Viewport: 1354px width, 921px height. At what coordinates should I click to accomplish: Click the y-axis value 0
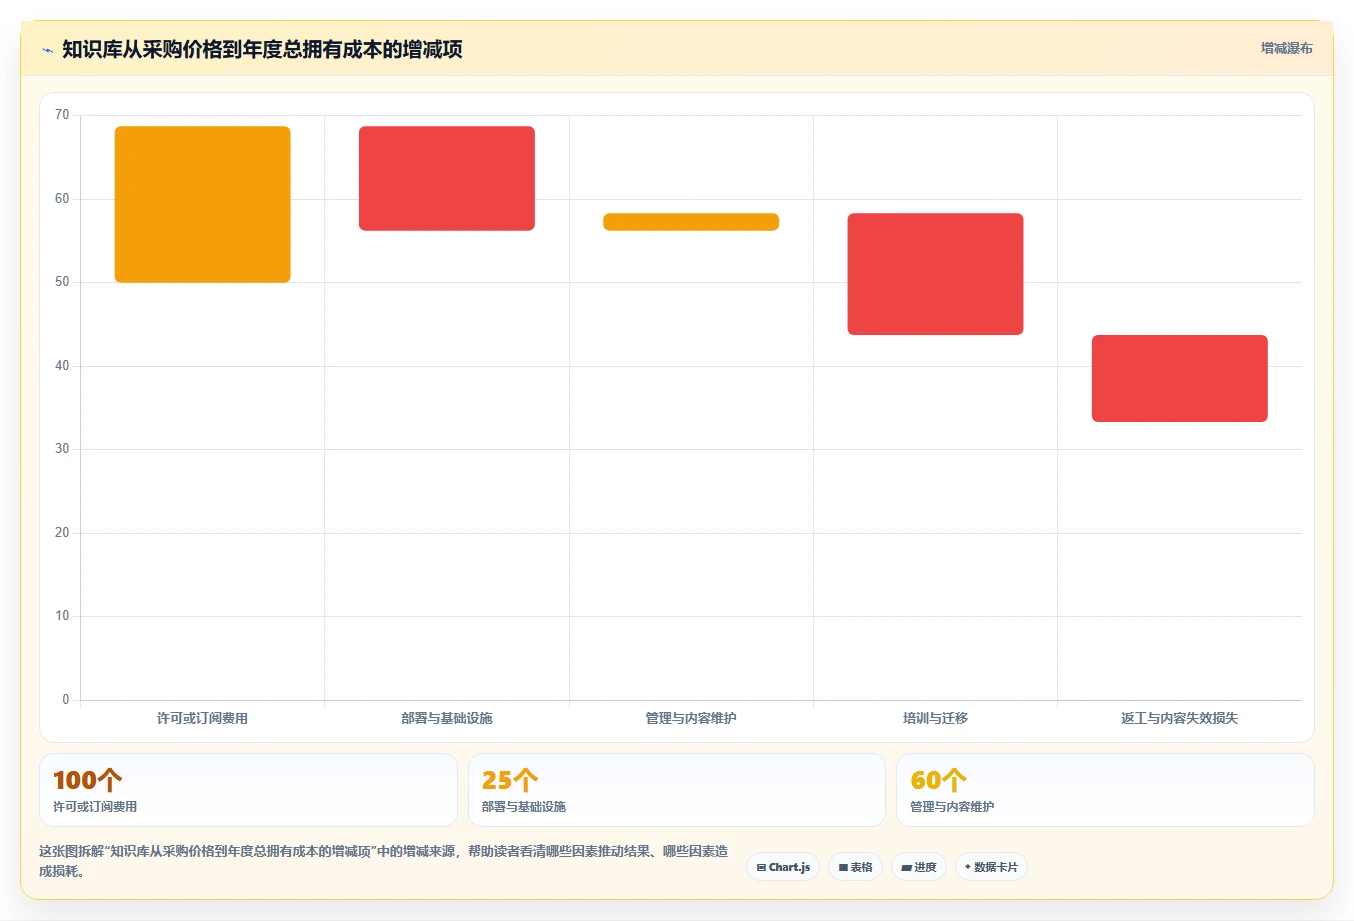(66, 700)
